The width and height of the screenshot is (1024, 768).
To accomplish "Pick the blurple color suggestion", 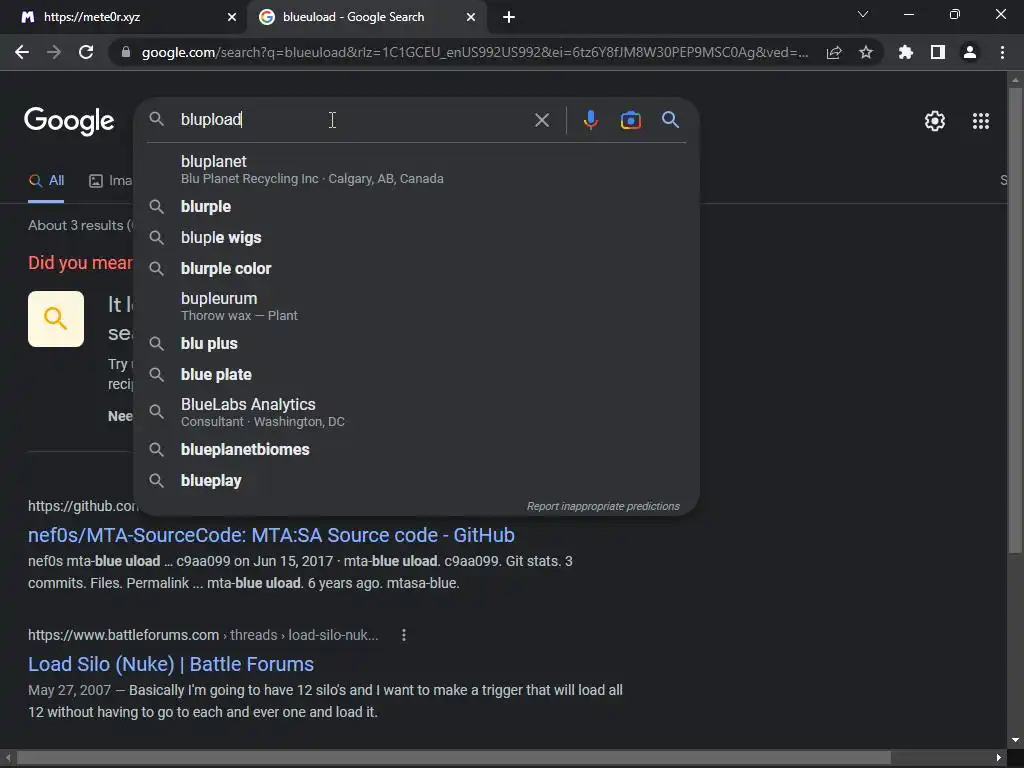I will [417, 268].
